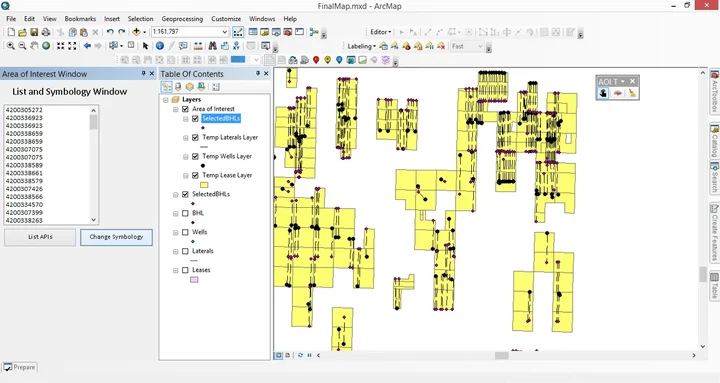Click first tool in AOI T toolbar

603,93
